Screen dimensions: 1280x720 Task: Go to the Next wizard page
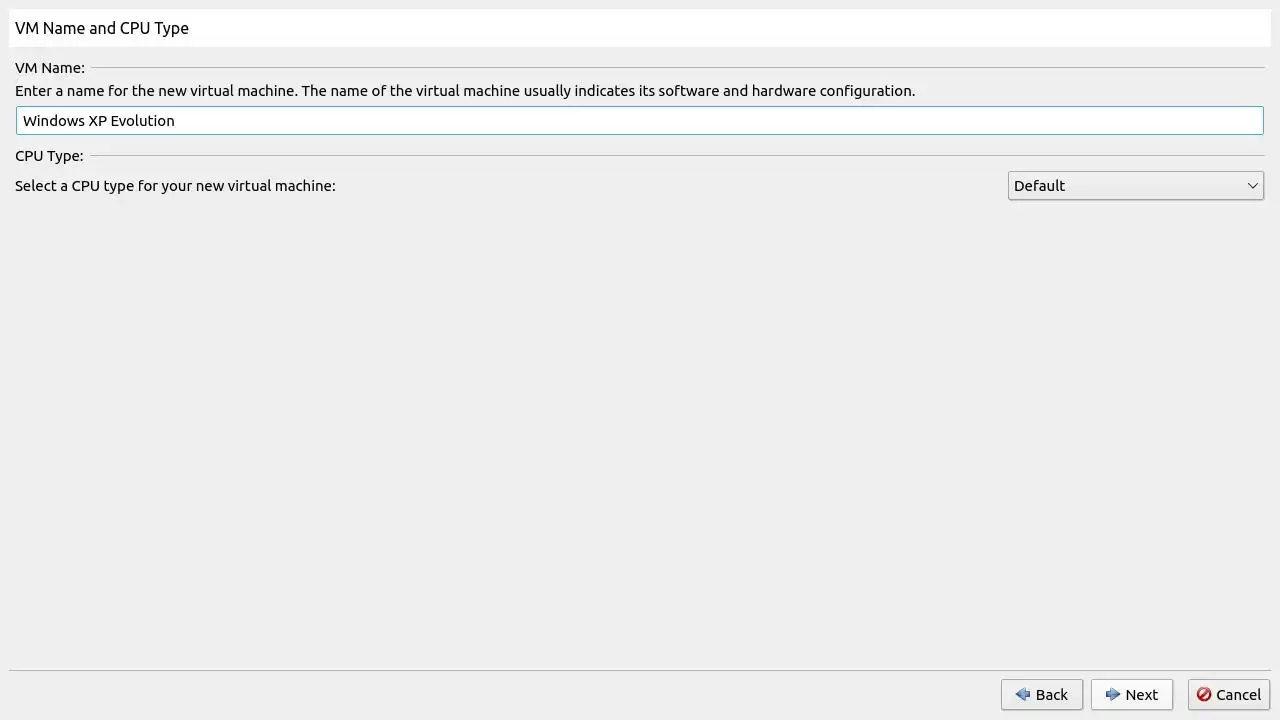tap(1132, 695)
